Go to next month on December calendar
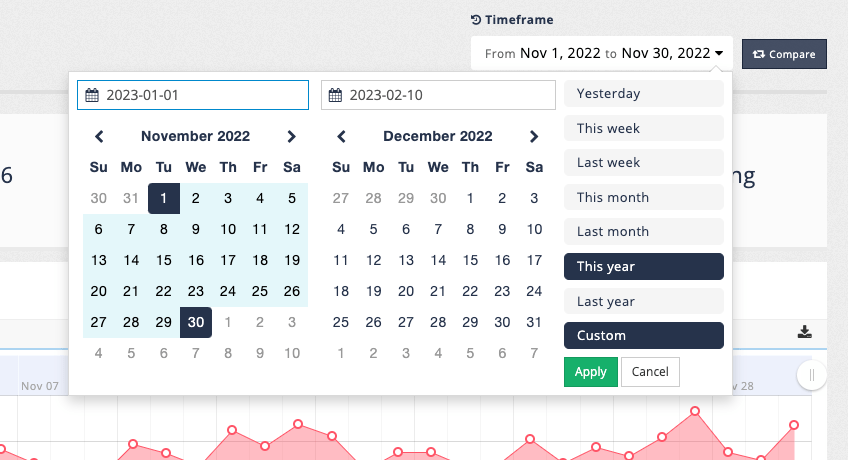Screen dimensions: 848x460 click(534, 136)
